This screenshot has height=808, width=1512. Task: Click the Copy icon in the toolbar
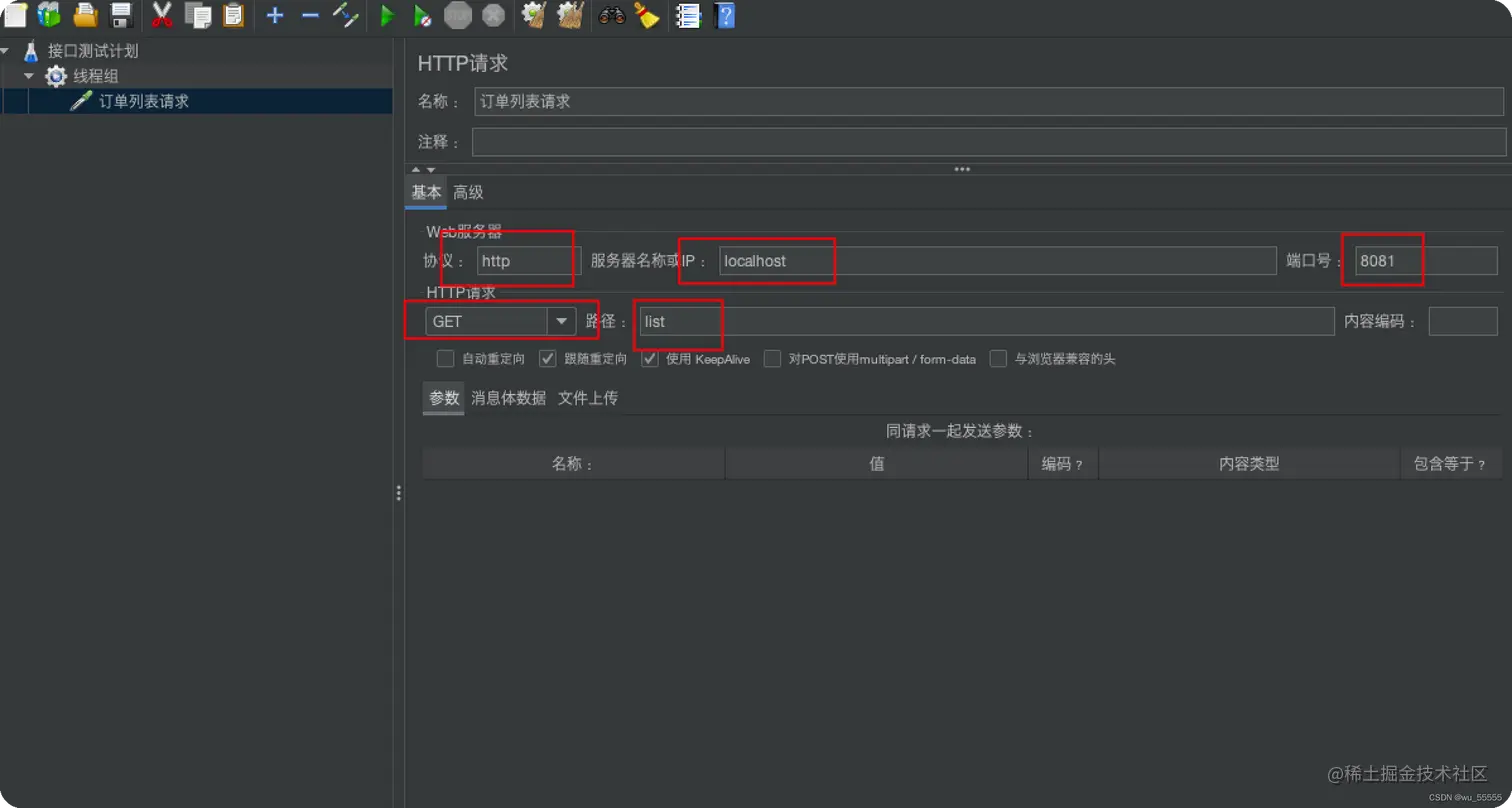point(197,15)
